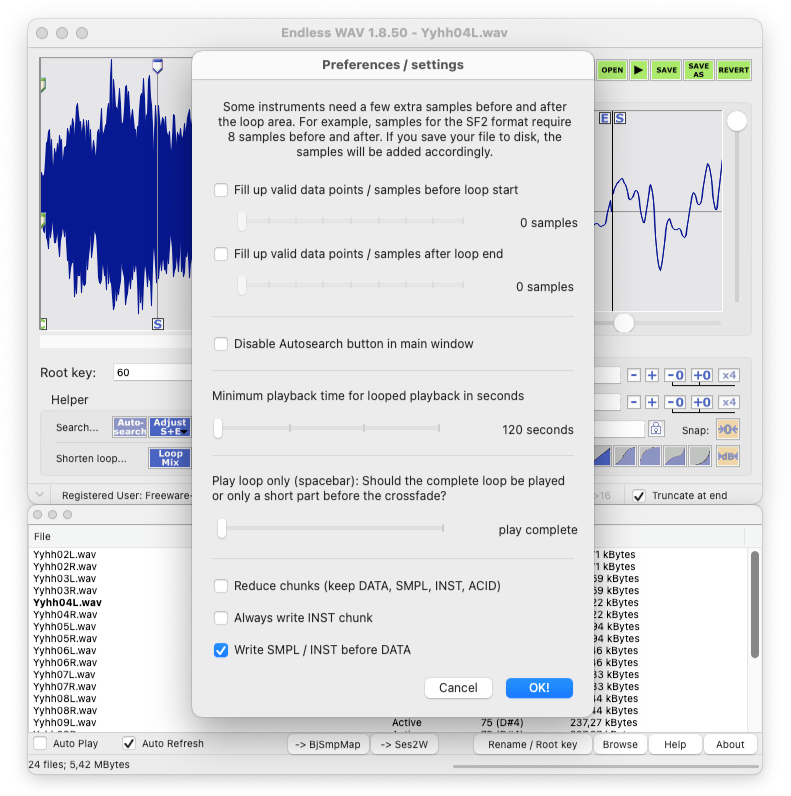Click the +0 button in the lower stepper row
This screenshot has height=796, width=791.
[702, 402]
